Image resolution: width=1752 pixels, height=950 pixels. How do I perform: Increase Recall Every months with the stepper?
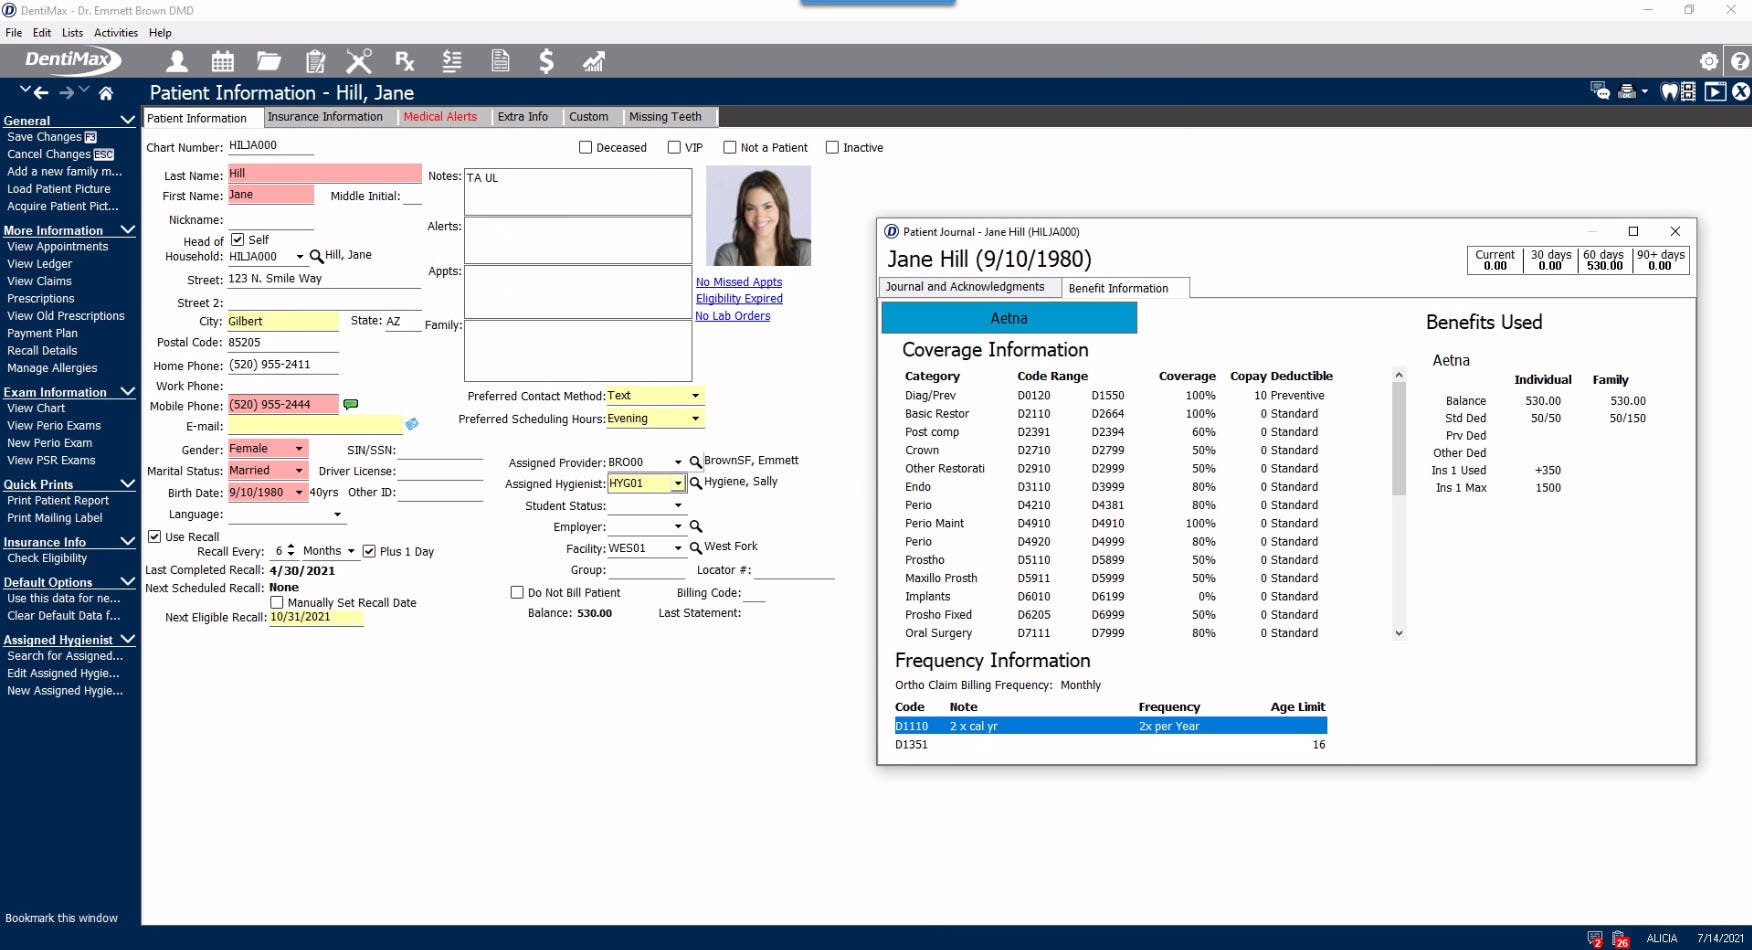click(292, 546)
